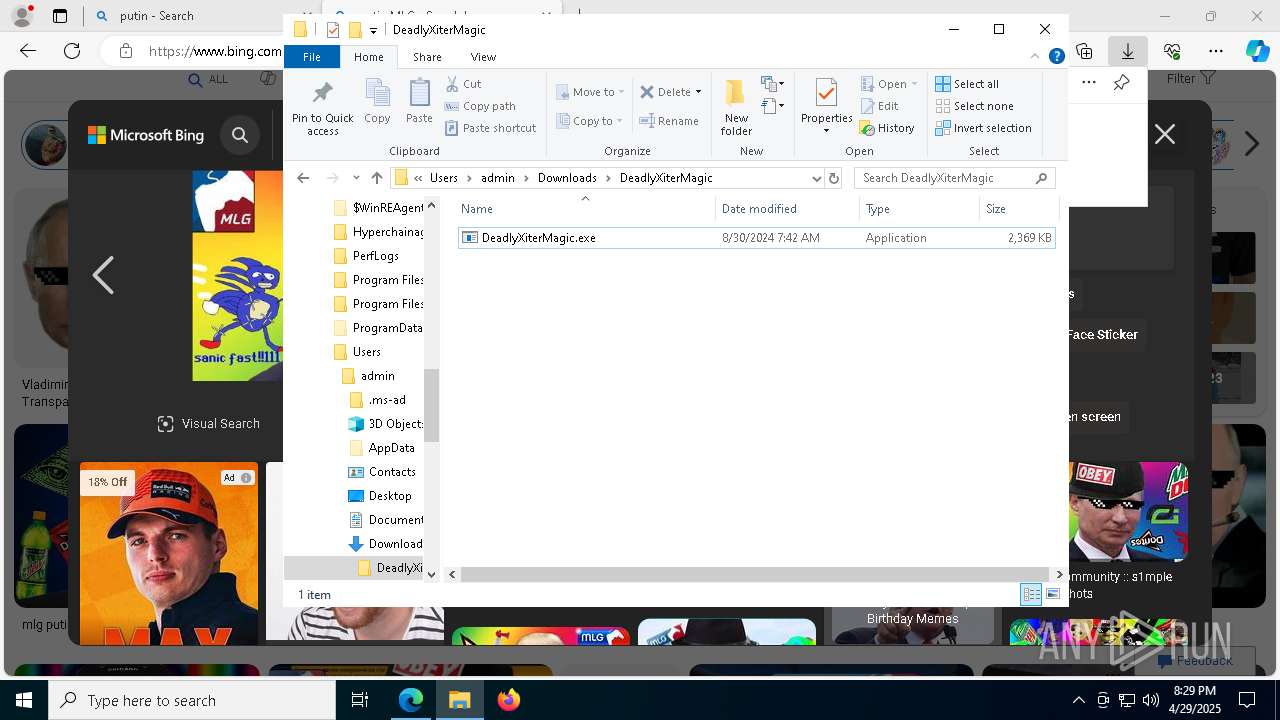
Task: Expand address bar history dropdown
Action: click(x=816, y=178)
